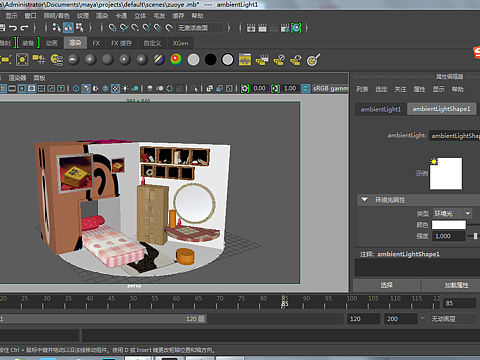
Task: Click the viewport exposure value 0.00
Action: (x=259, y=88)
